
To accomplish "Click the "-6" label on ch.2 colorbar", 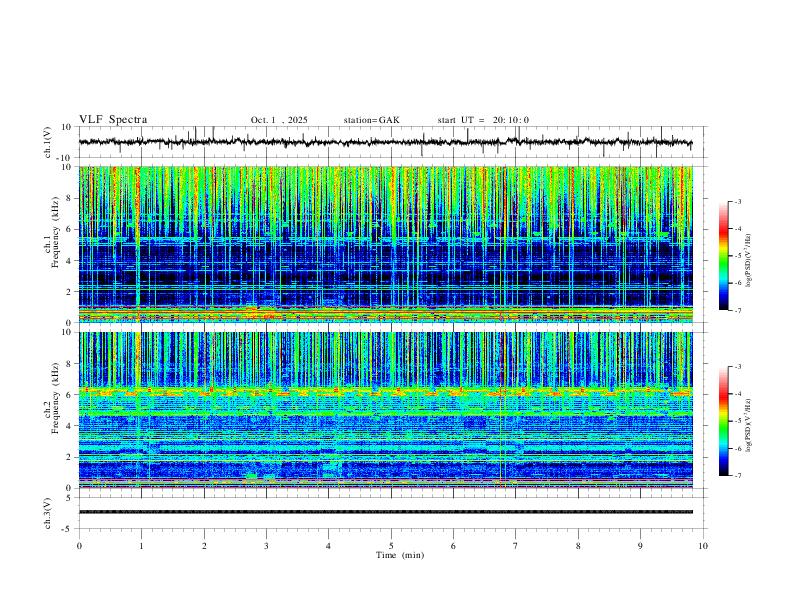I will click(x=737, y=448).
